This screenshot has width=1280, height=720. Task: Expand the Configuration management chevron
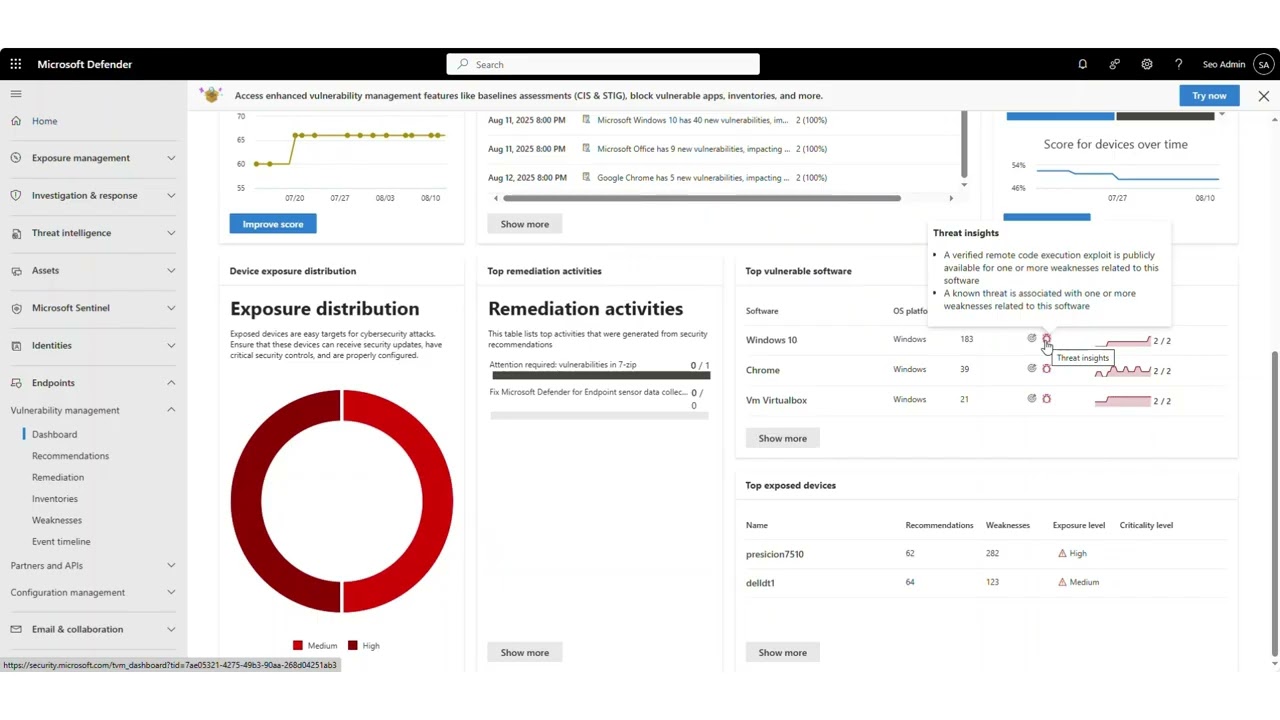171,592
